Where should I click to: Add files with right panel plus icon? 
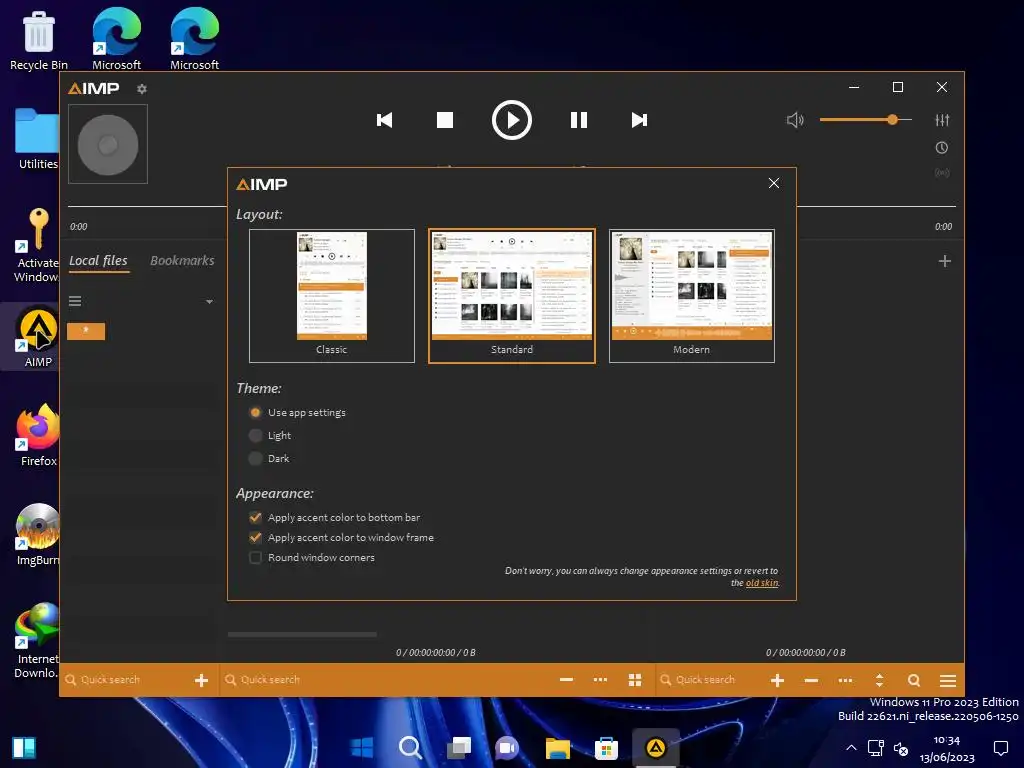[777, 680]
